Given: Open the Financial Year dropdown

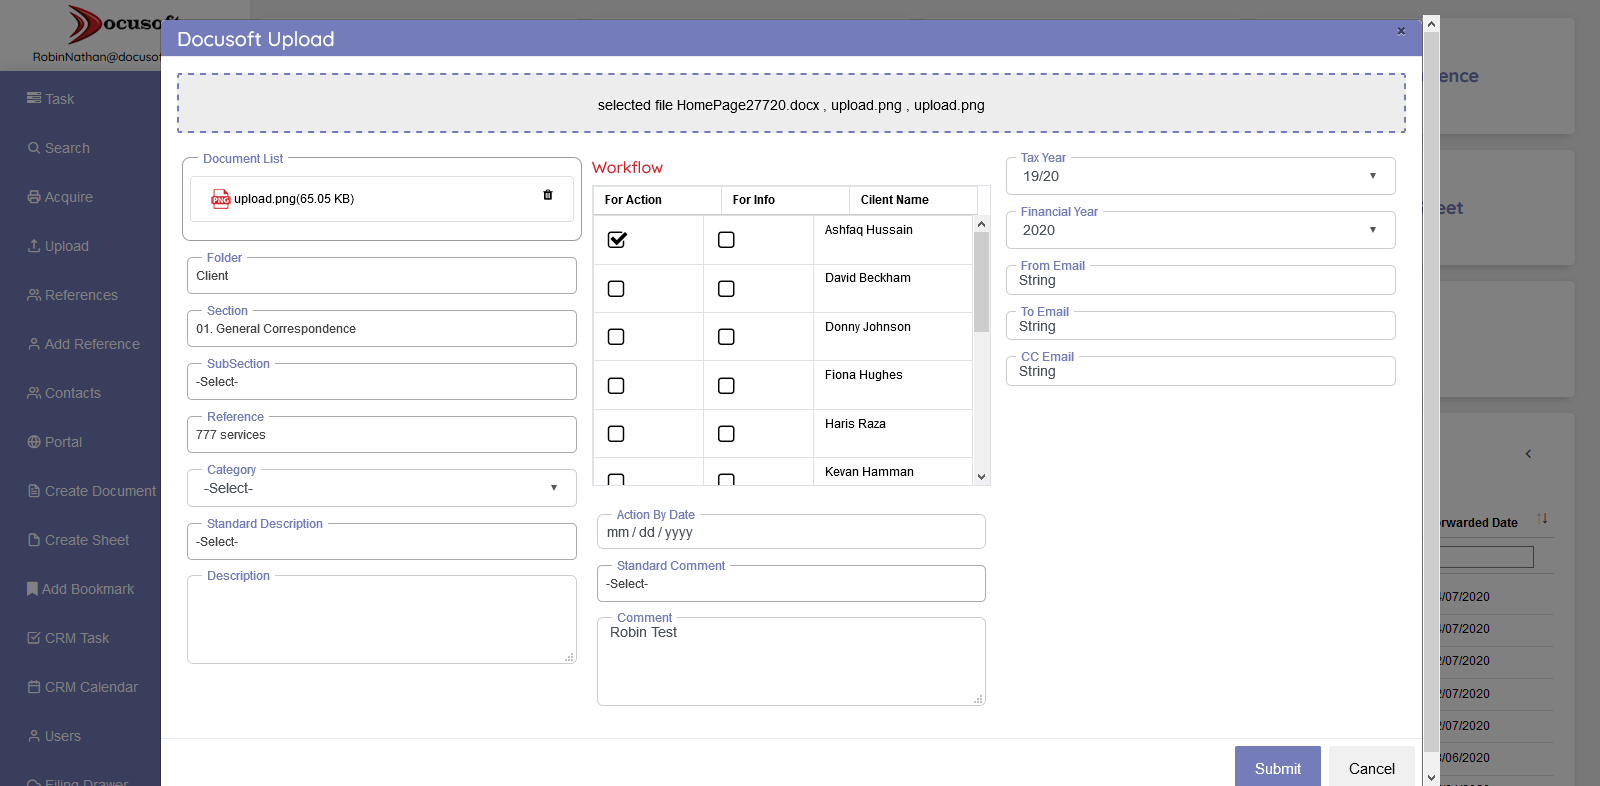Looking at the screenshot, I should pos(1200,230).
